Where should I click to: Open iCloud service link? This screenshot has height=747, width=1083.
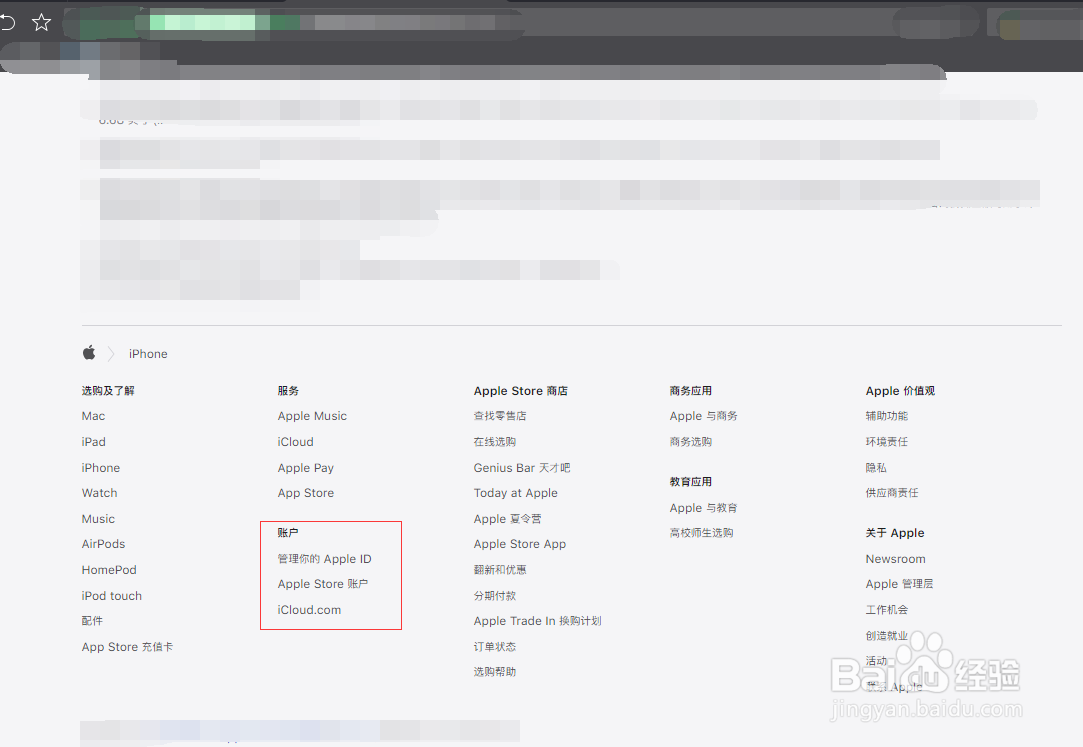point(296,442)
